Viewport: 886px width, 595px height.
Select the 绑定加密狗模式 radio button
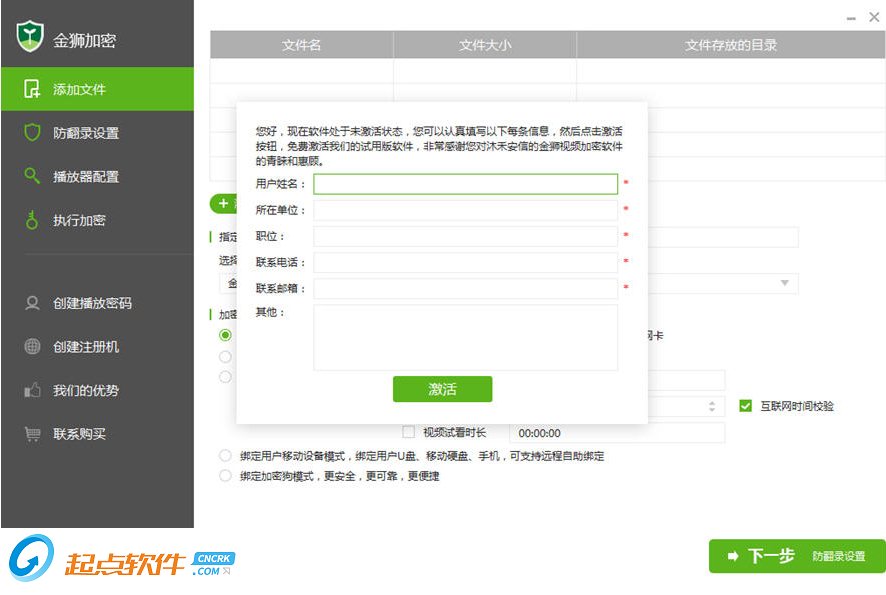tap(226, 476)
